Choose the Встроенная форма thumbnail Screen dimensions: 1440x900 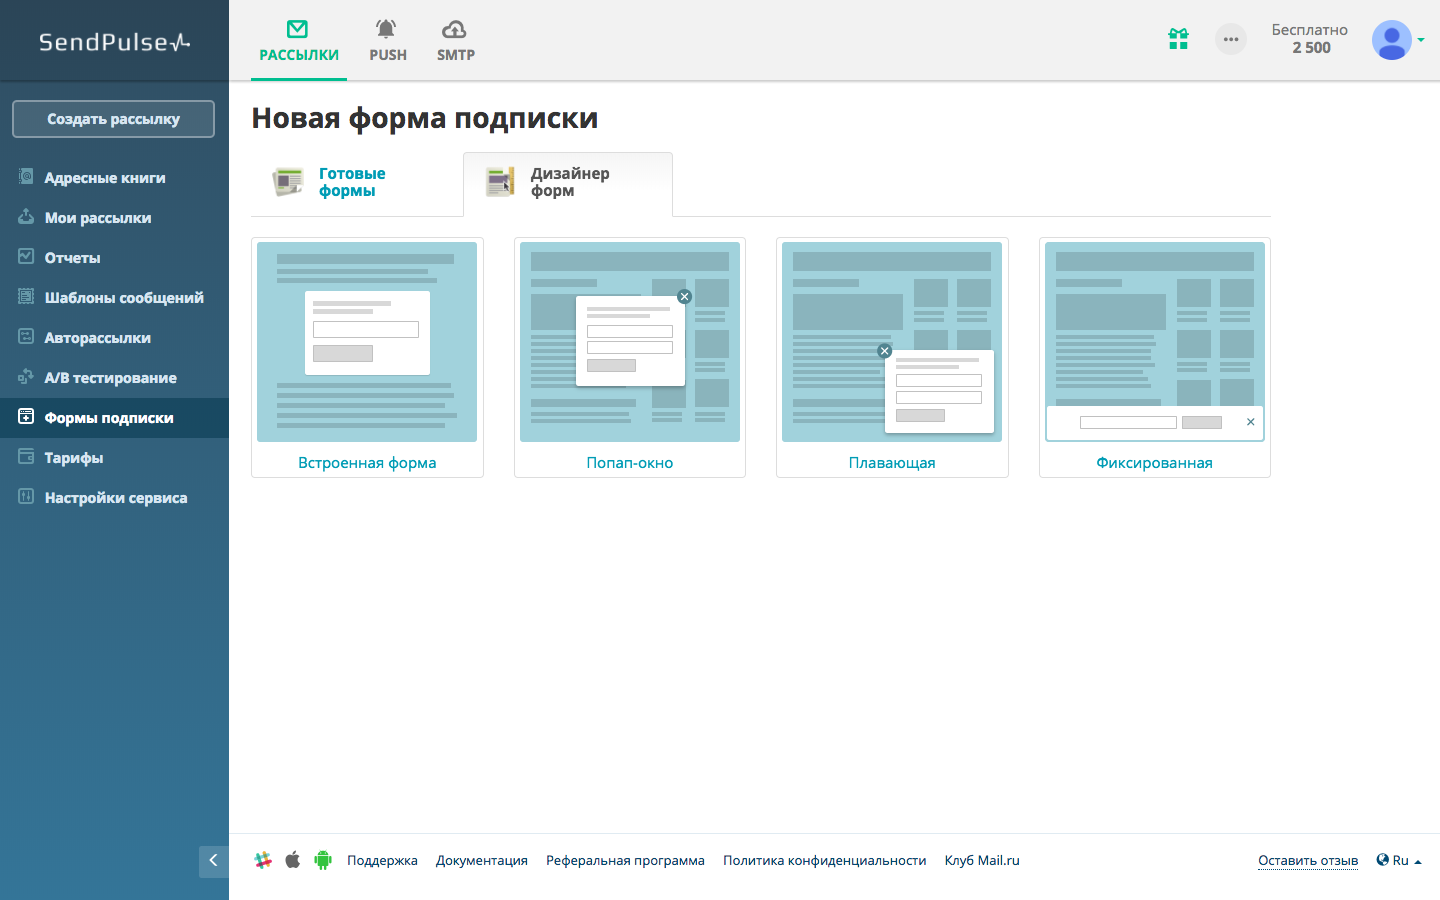[x=367, y=342]
